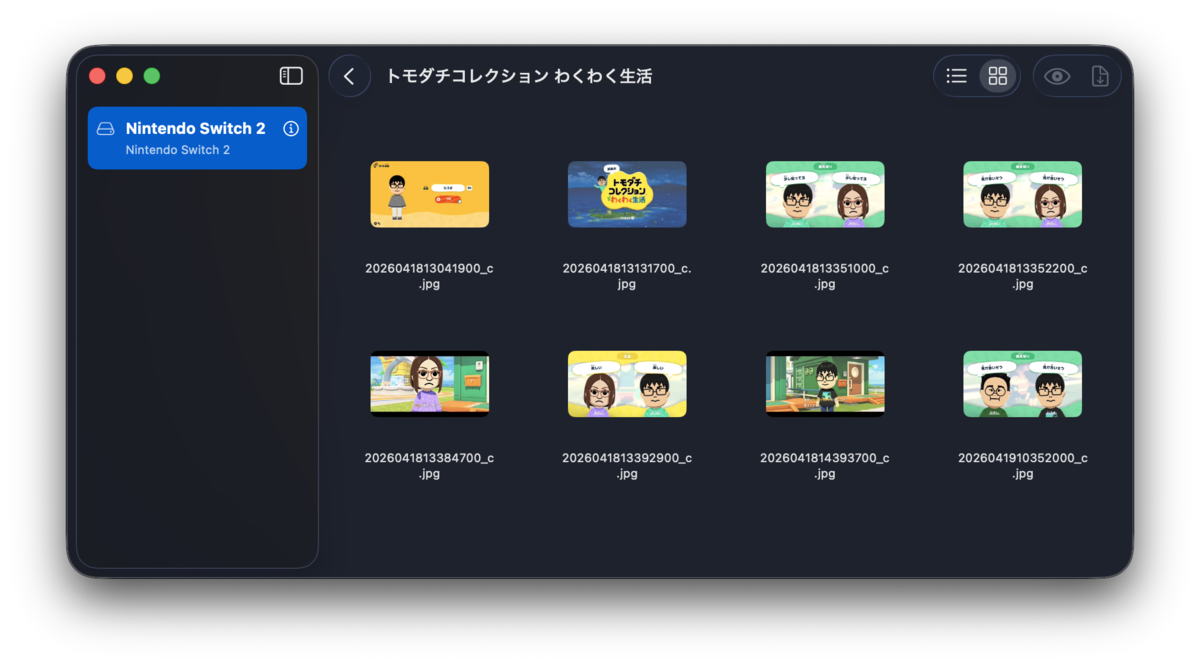Close the window with the red button
Screen dimensions: 1200x666
[97, 76]
